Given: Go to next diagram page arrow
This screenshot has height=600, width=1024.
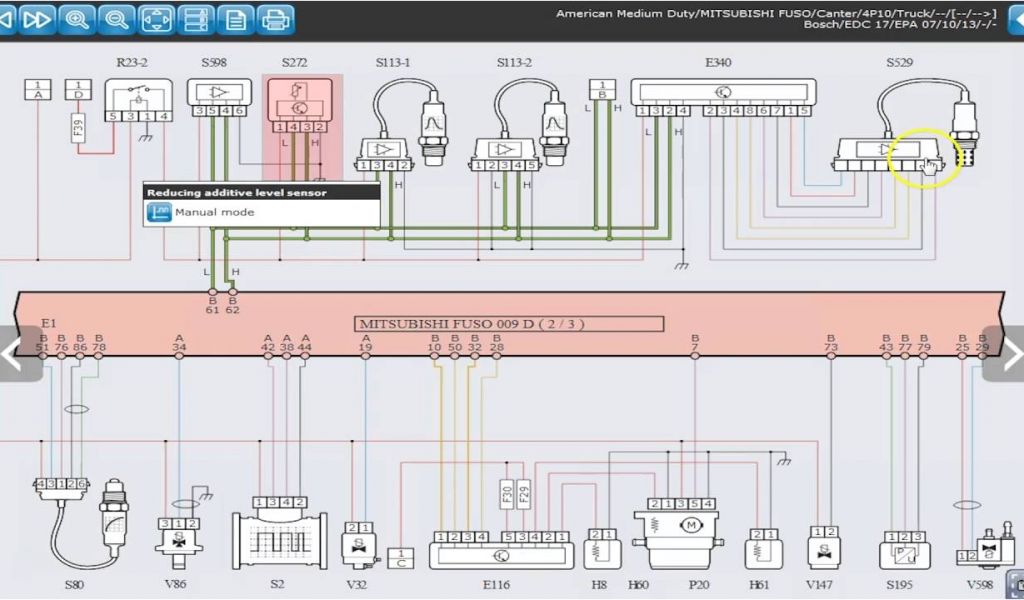Looking at the screenshot, I should (x=1008, y=353).
